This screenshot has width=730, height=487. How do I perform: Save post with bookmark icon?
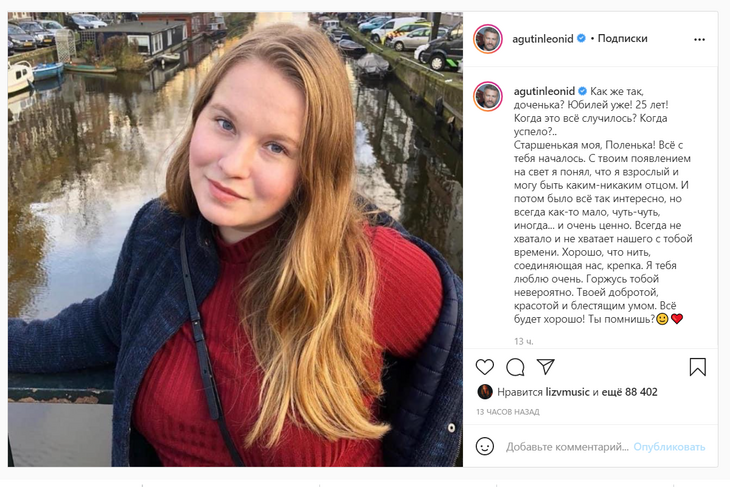point(698,367)
